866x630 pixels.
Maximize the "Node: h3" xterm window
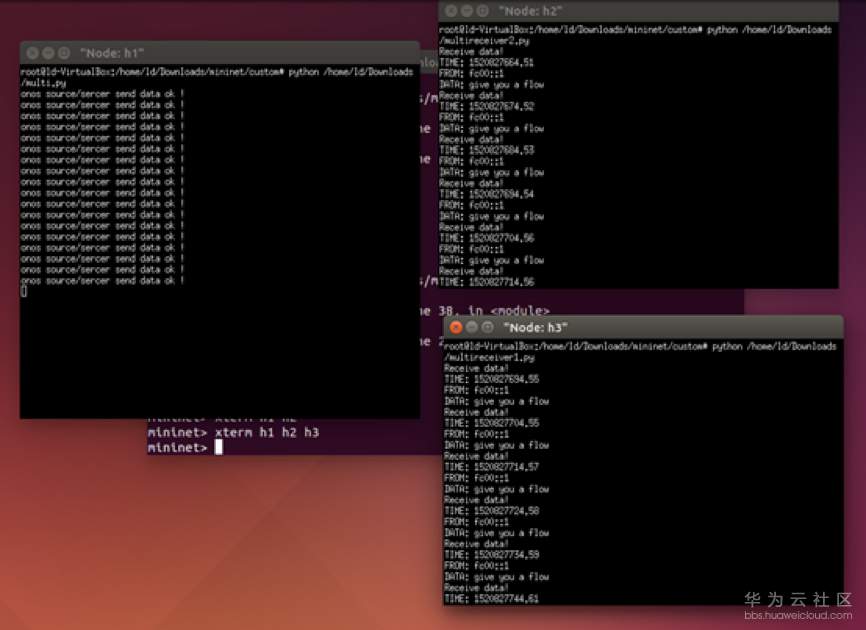(x=487, y=327)
